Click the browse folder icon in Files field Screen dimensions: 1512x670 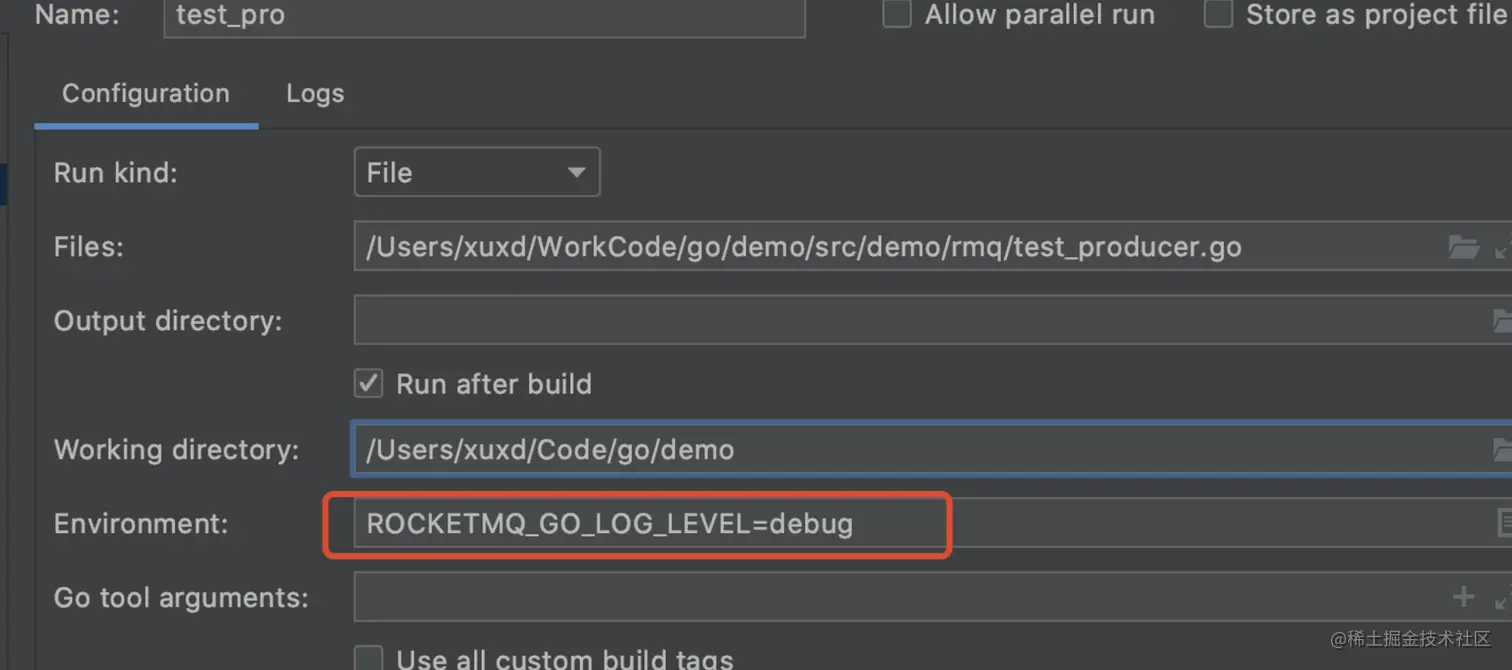(1463, 247)
